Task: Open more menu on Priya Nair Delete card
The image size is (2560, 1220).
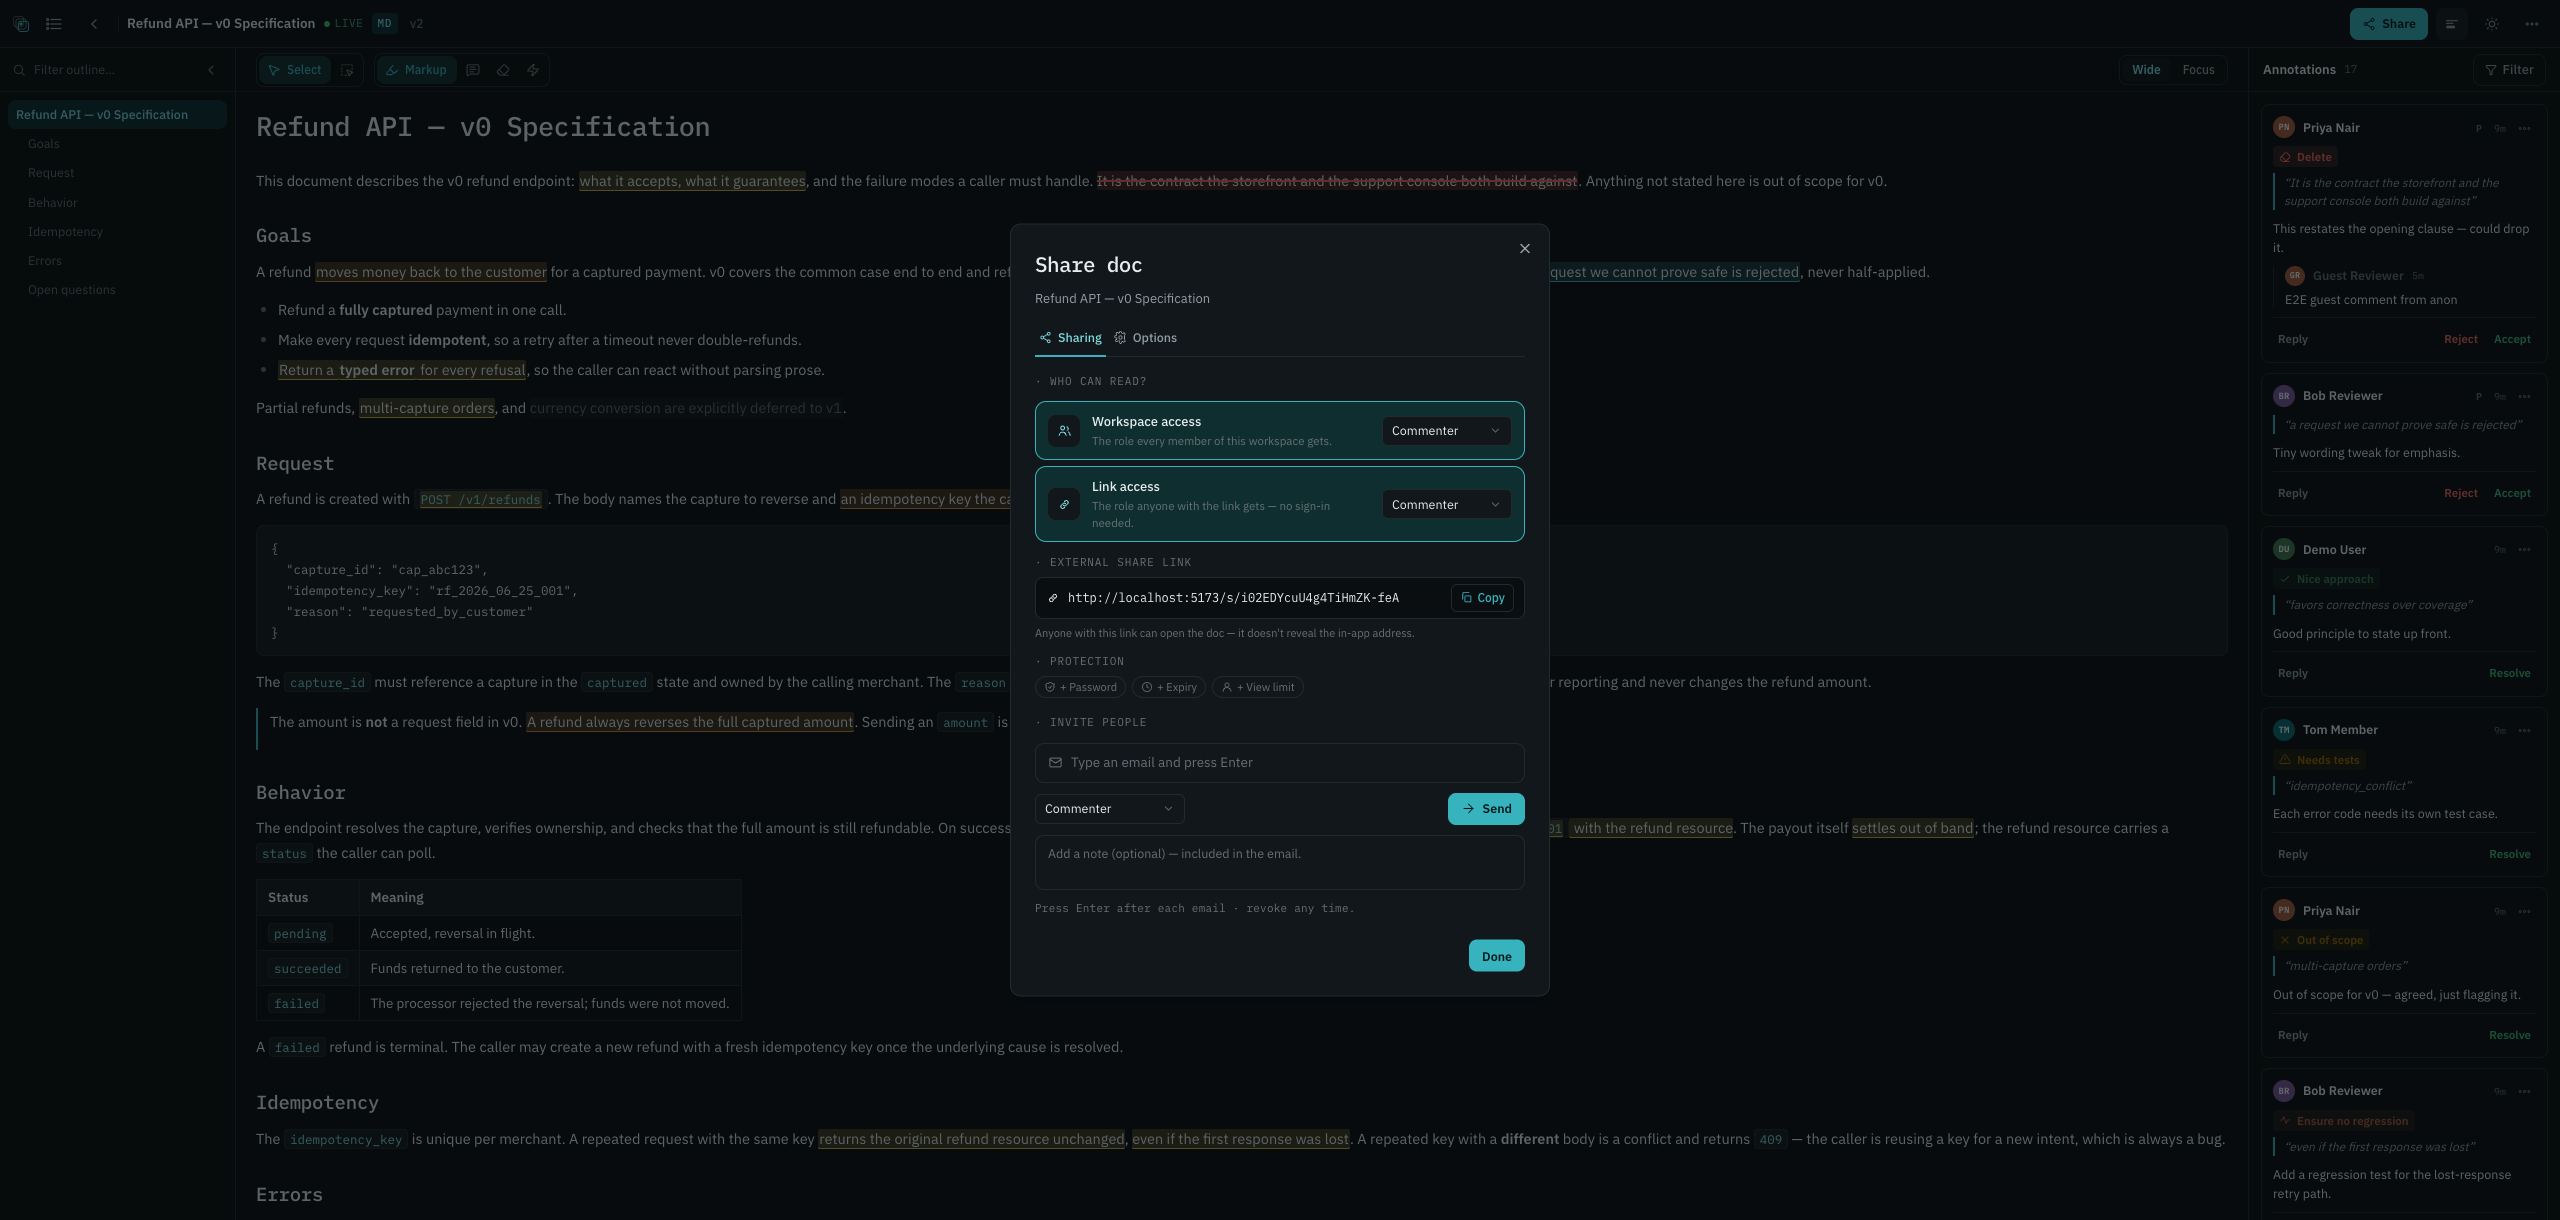Action: (x=2524, y=128)
